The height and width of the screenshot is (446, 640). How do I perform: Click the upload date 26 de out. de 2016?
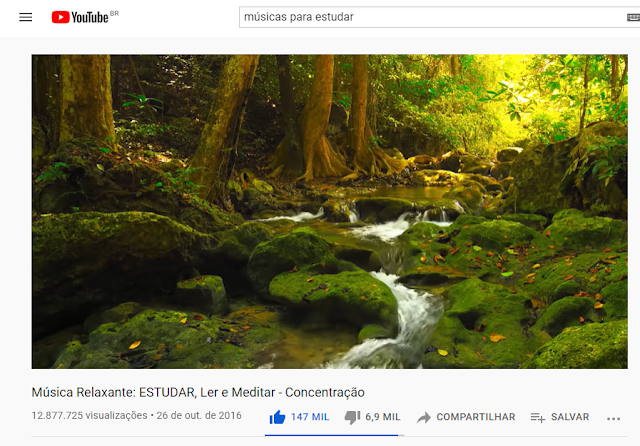click(199, 415)
